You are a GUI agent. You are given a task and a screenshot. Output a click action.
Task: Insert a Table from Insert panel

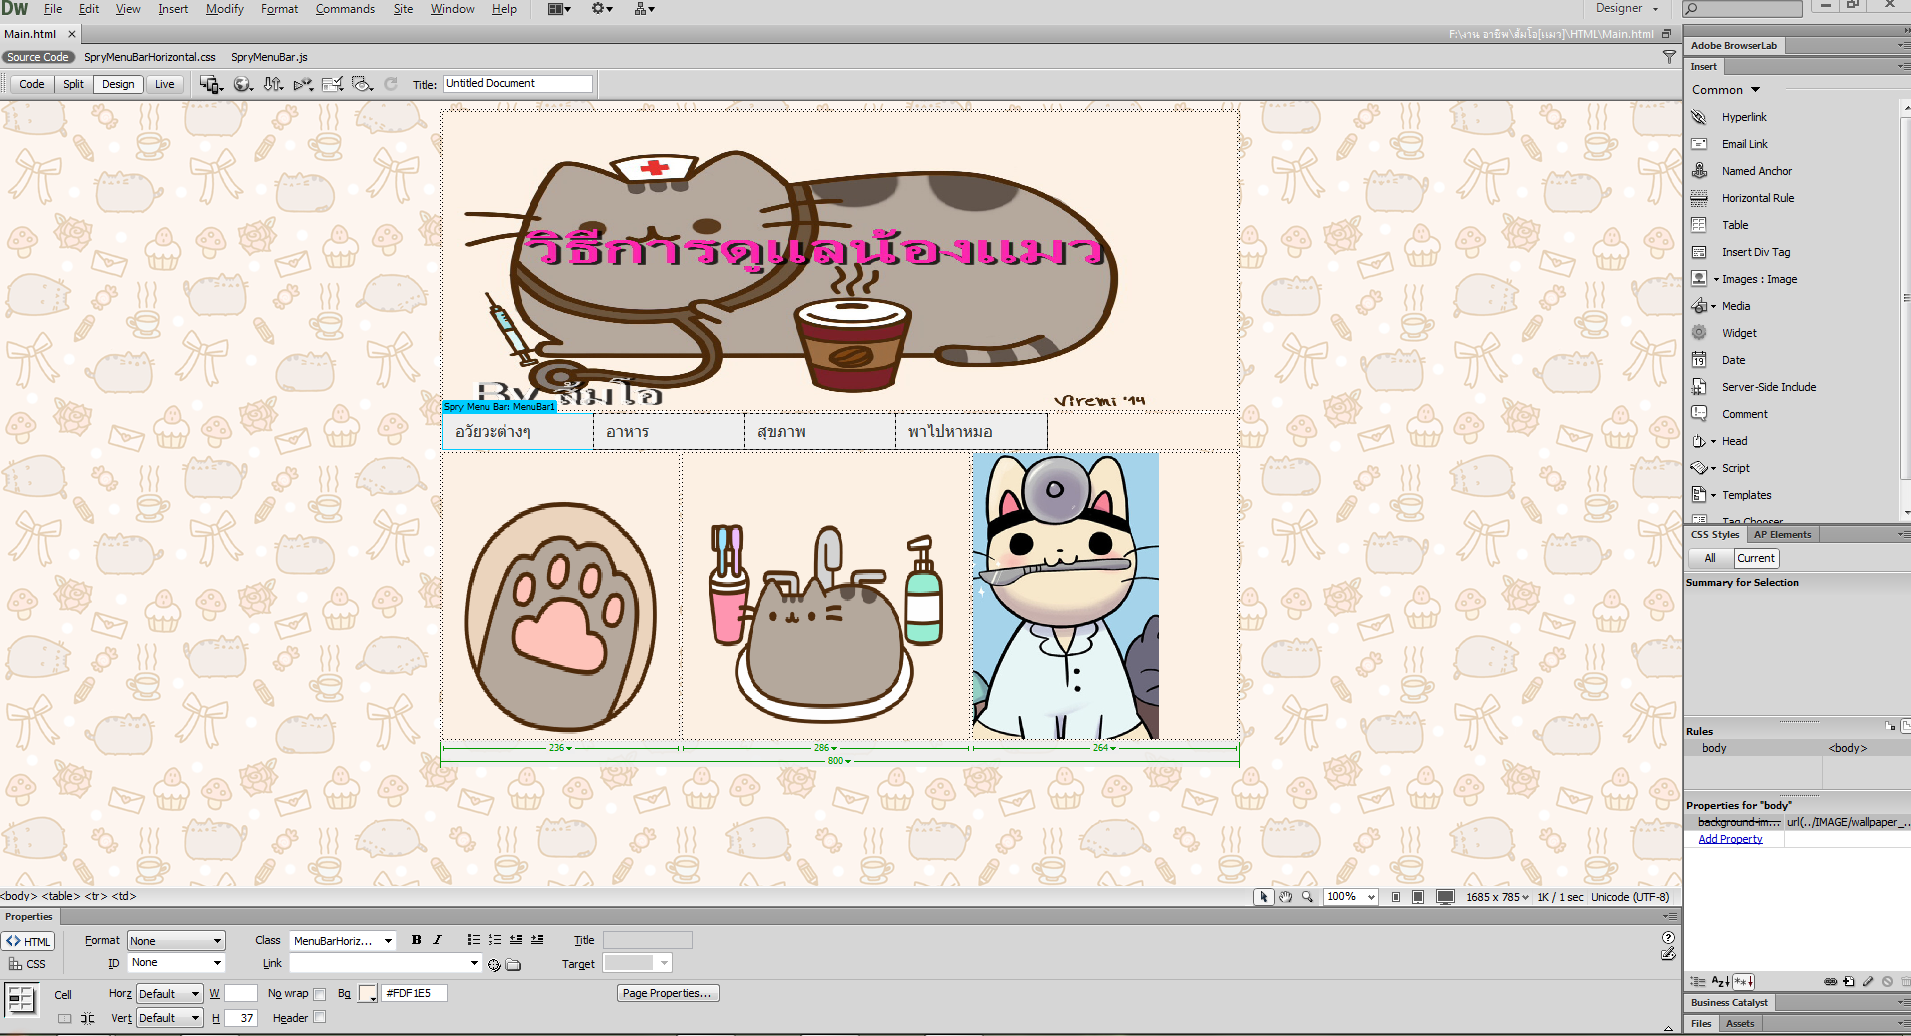click(x=1735, y=225)
